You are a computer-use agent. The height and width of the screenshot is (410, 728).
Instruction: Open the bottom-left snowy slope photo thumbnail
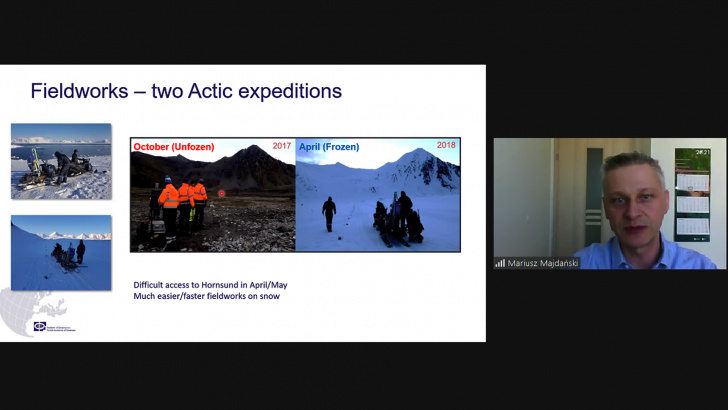(60, 252)
